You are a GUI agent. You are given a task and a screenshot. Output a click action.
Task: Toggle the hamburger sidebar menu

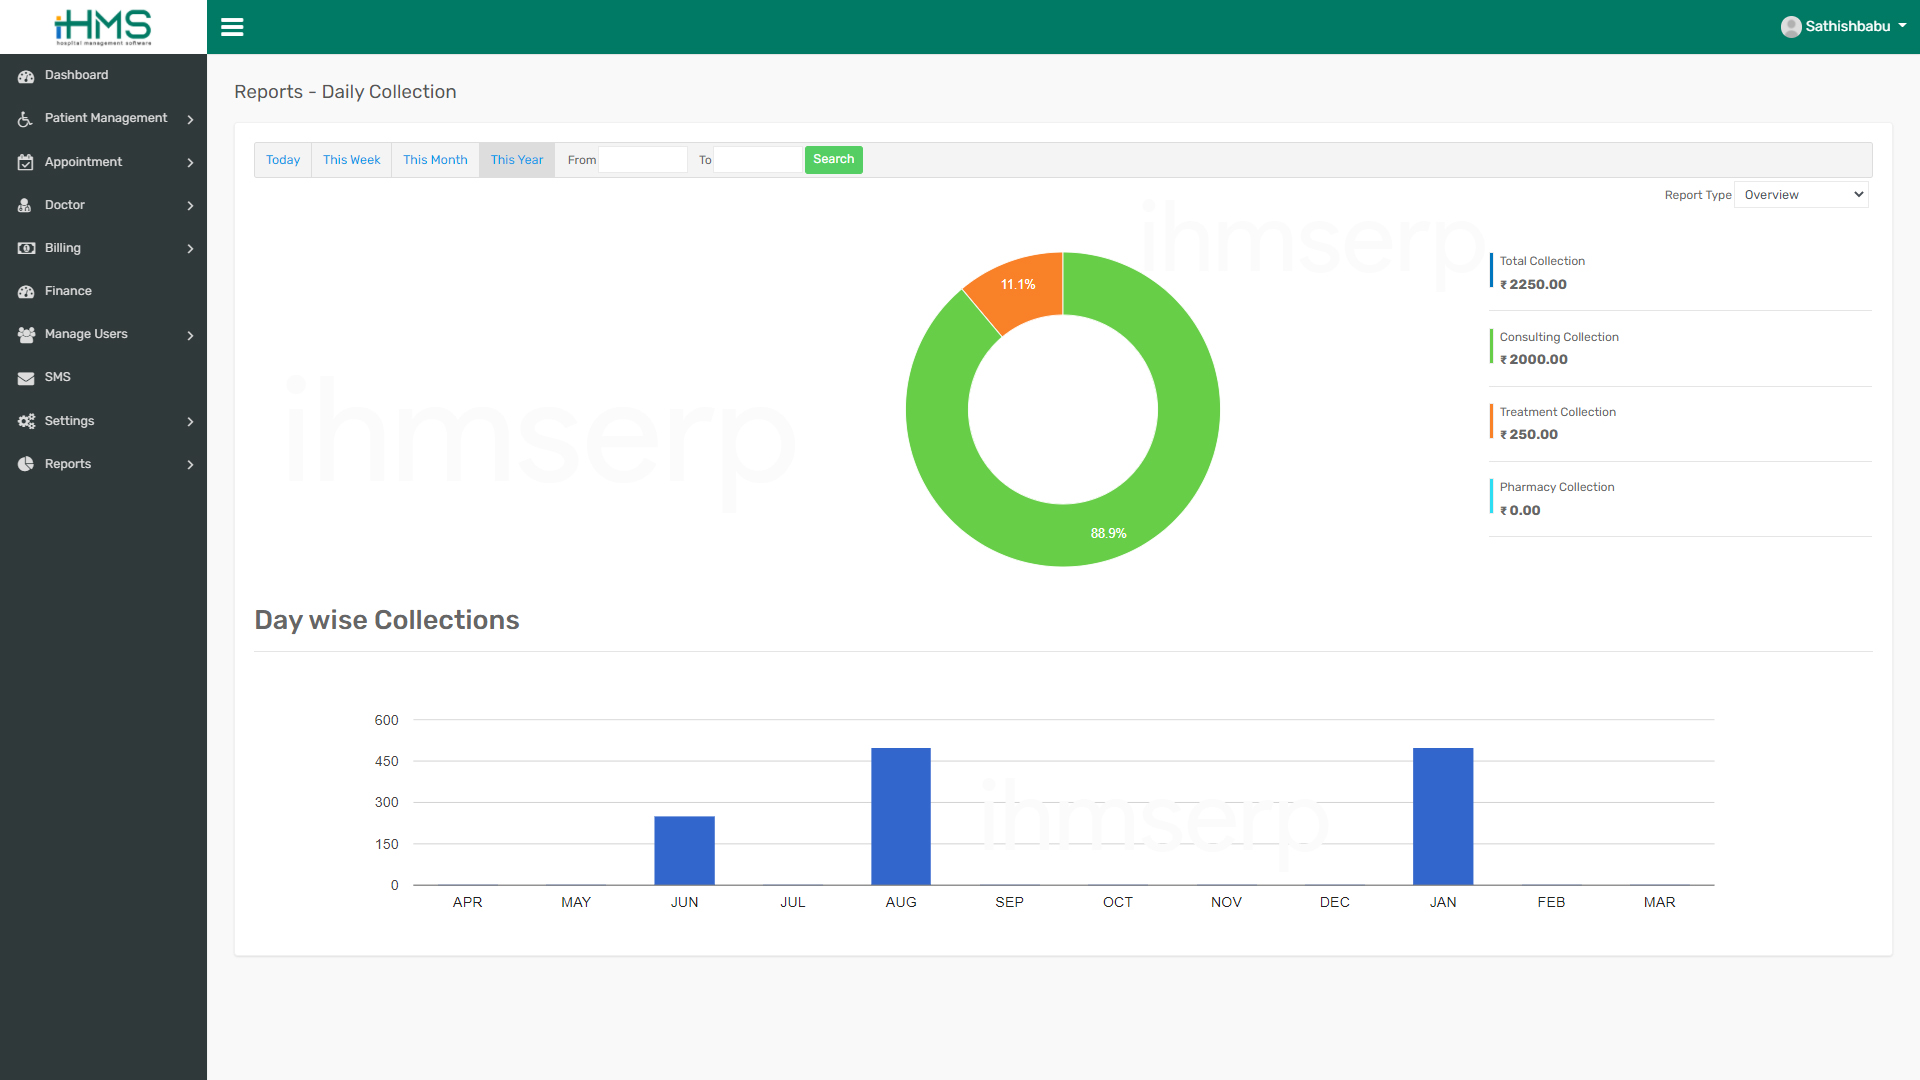point(232,27)
